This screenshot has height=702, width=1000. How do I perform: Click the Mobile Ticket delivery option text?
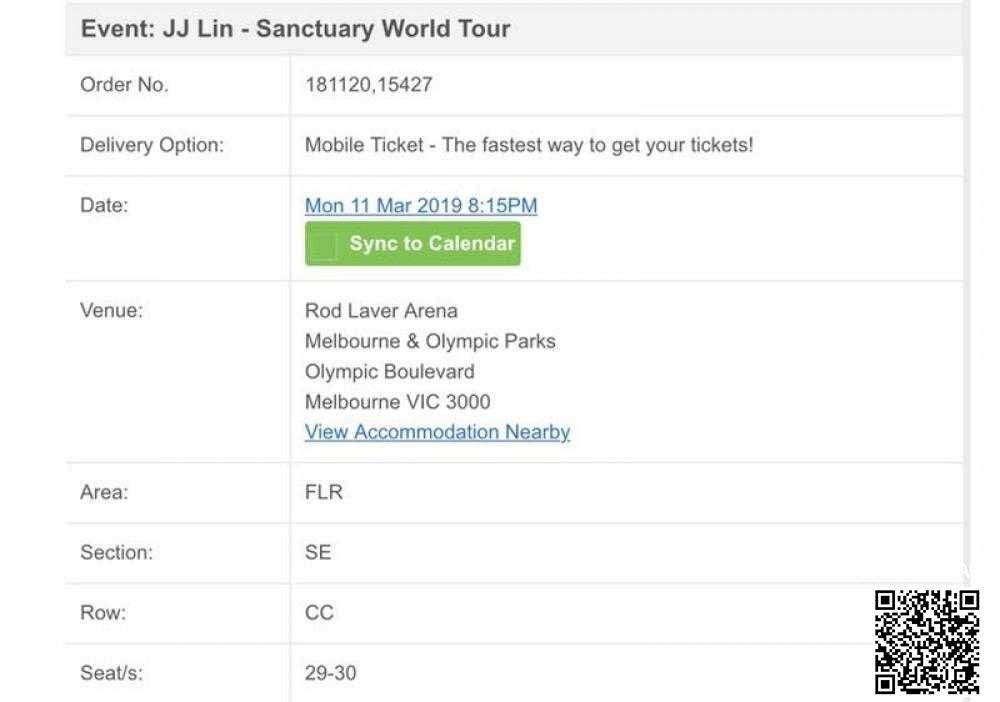[x=529, y=145]
